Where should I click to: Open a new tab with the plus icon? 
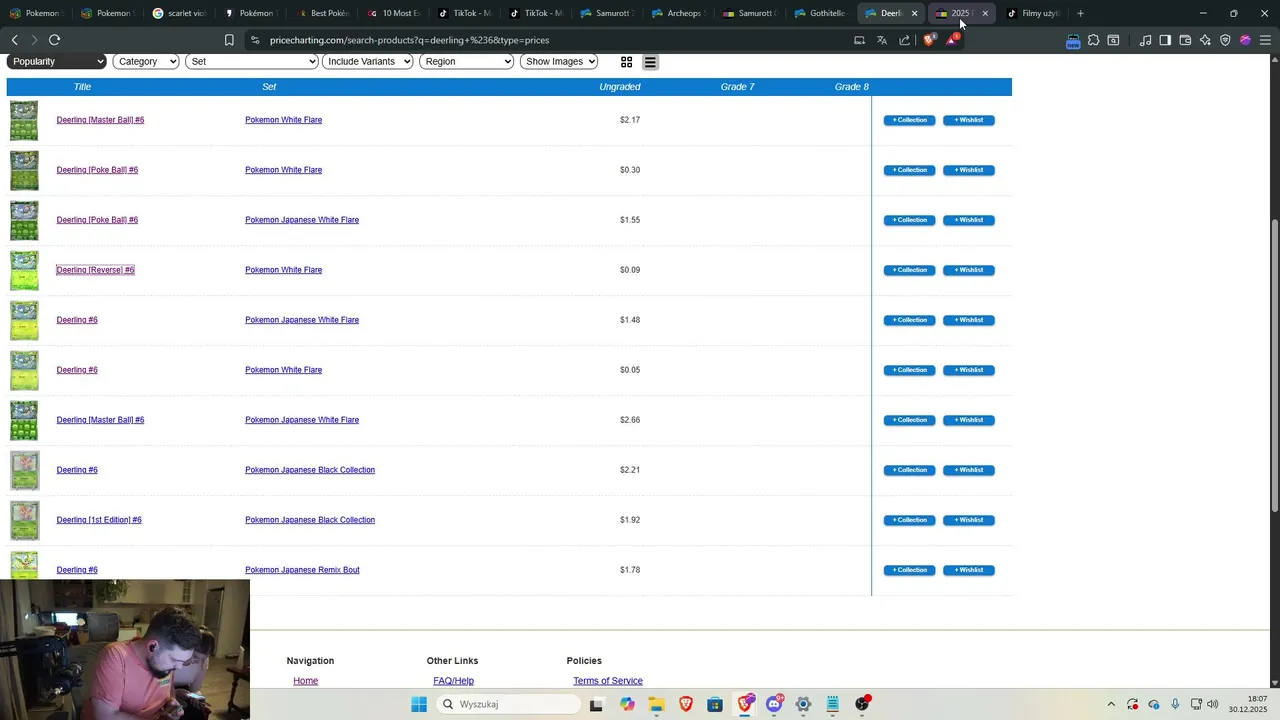[x=1080, y=13]
